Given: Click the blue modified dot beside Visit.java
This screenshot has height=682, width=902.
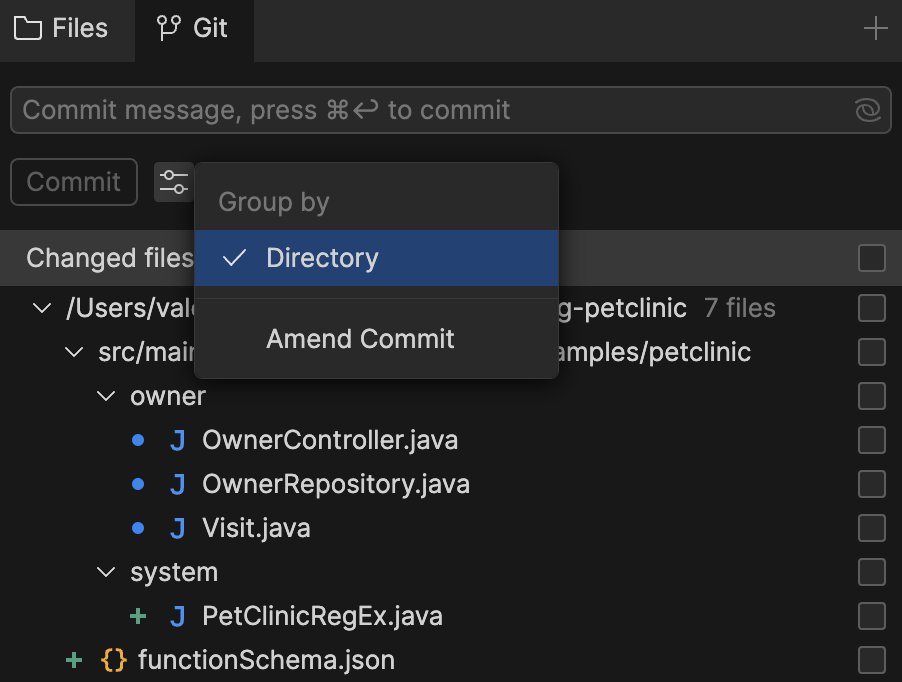Looking at the screenshot, I should [138, 528].
